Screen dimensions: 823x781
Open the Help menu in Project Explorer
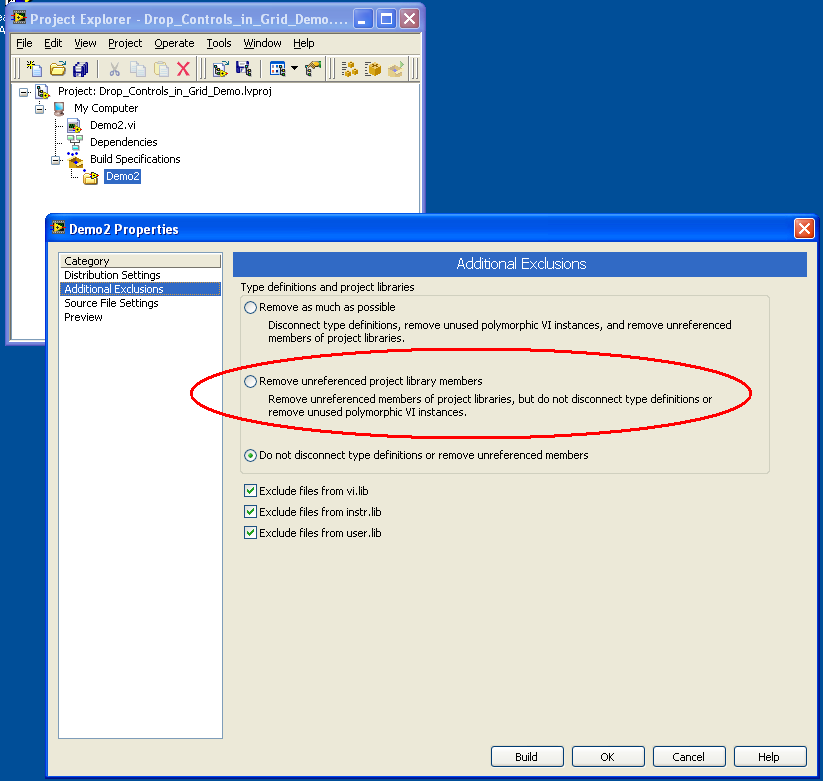tap(303, 43)
